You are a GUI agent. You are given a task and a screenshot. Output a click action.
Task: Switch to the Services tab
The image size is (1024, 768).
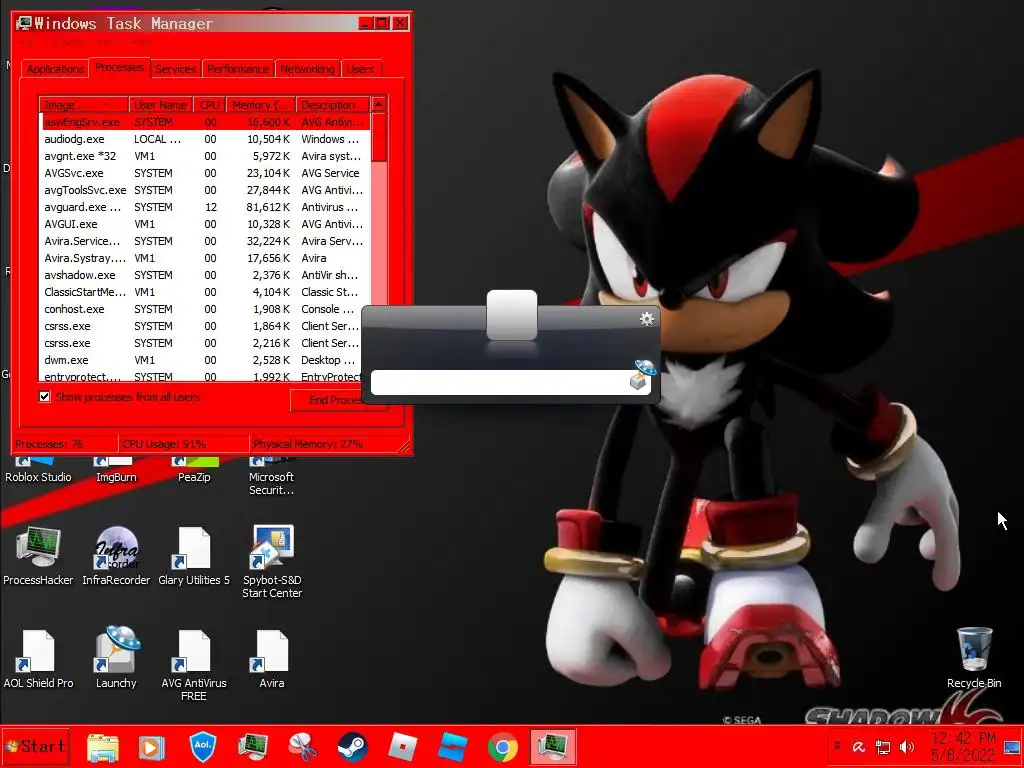(x=175, y=69)
